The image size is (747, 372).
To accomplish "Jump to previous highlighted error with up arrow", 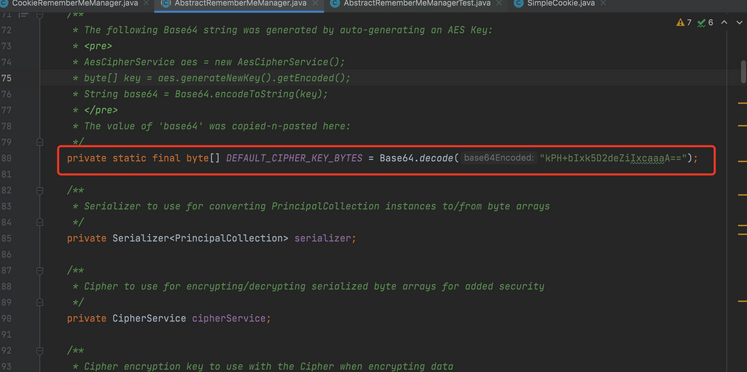I will click(x=724, y=22).
